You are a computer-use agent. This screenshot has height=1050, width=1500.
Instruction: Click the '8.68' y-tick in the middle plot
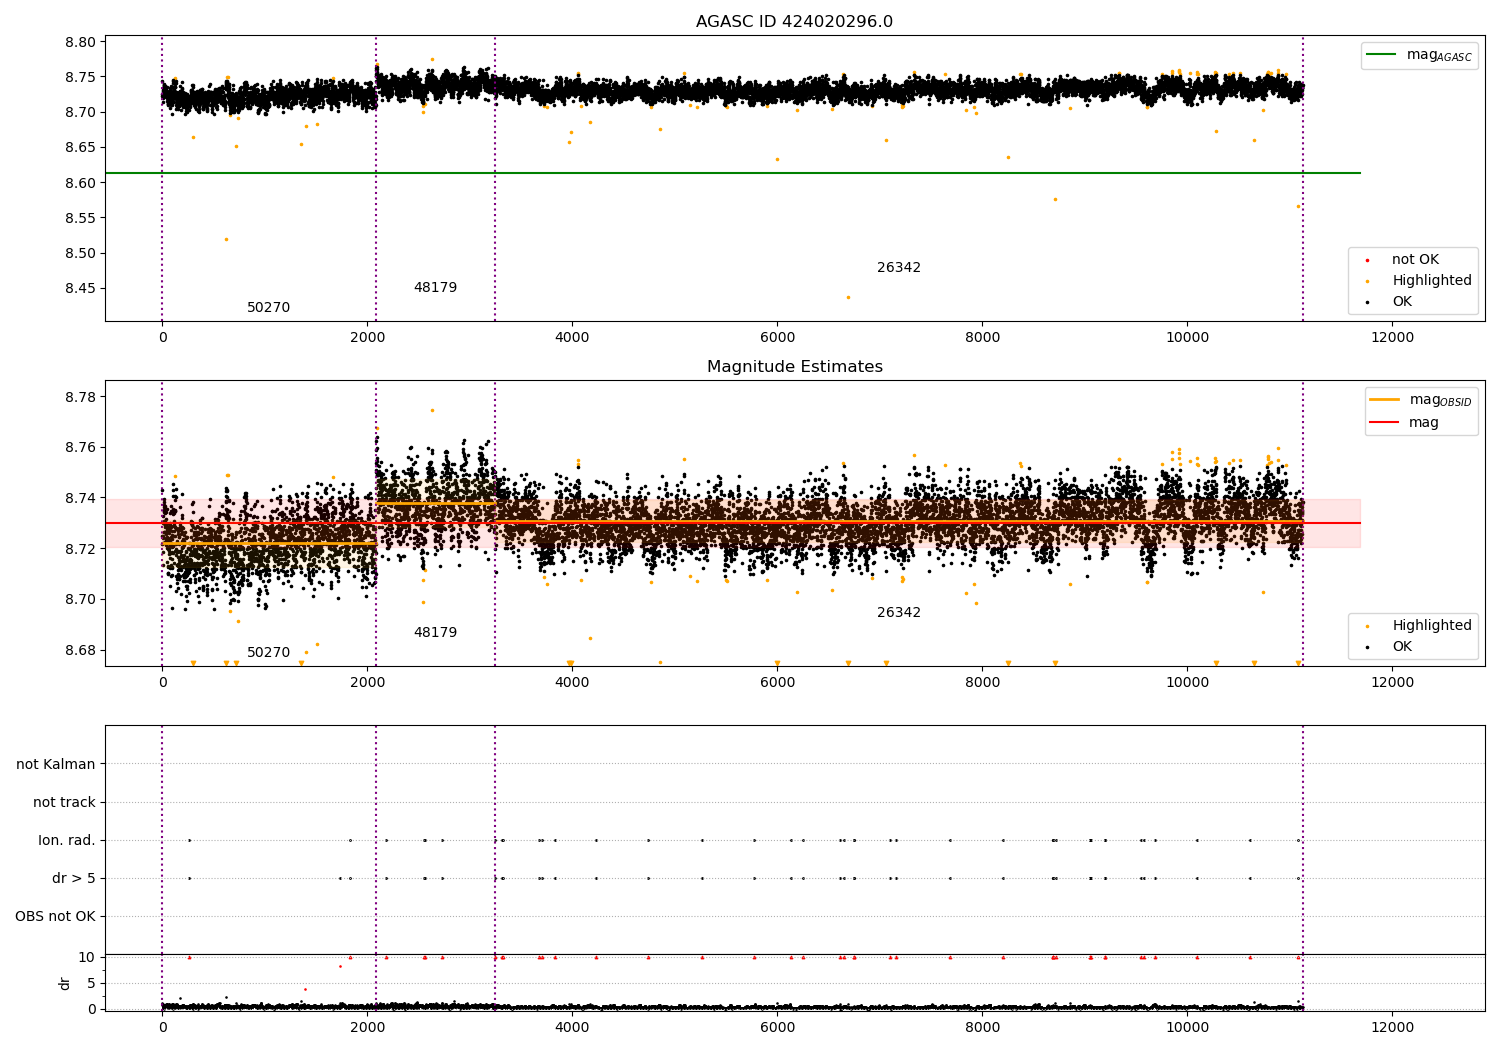click(80, 651)
